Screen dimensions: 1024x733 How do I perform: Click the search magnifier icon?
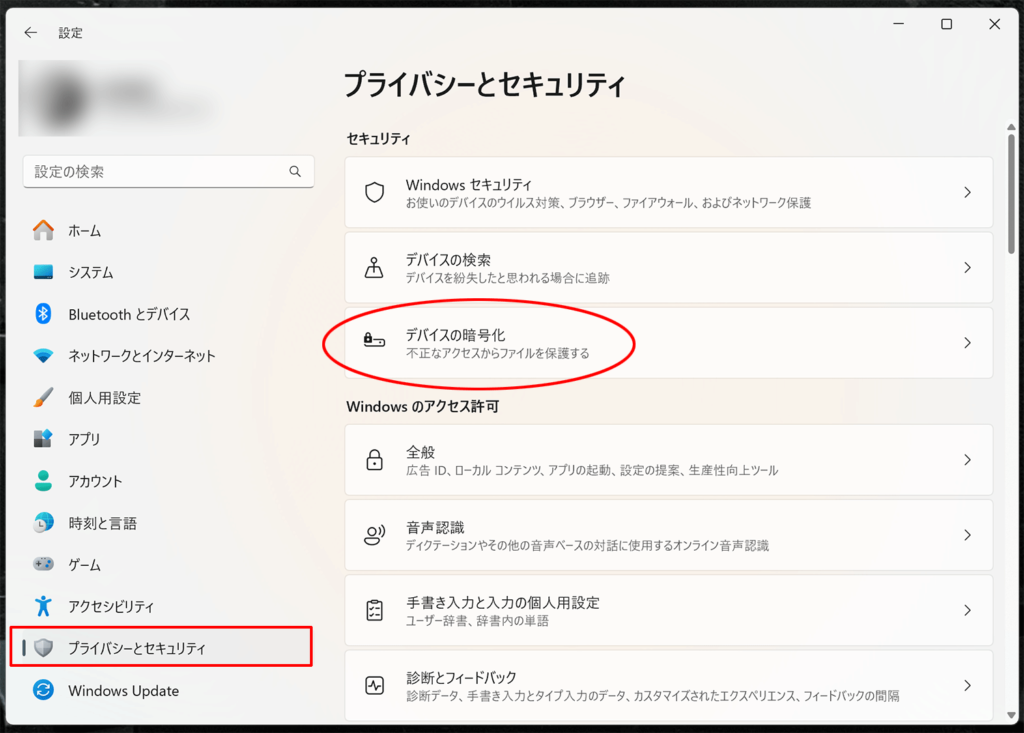pos(295,171)
